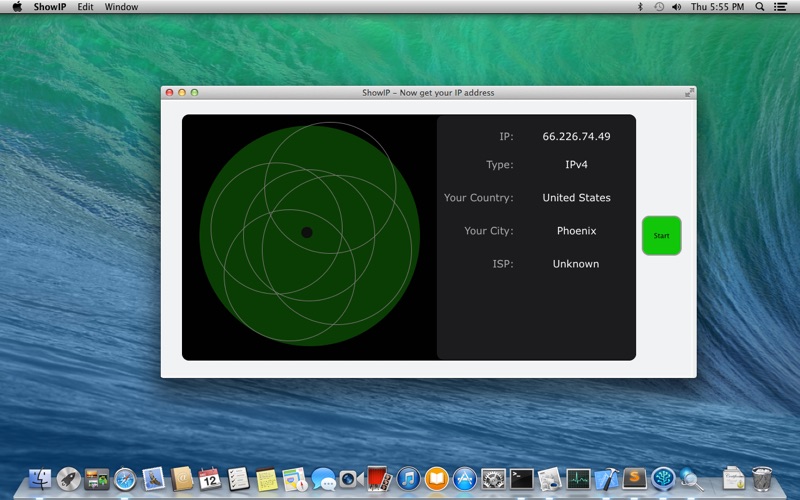Screen dimensions: 800x500
Task: Zoom the ShowIP window with the green titlebar button
Action: coord(194,92)
